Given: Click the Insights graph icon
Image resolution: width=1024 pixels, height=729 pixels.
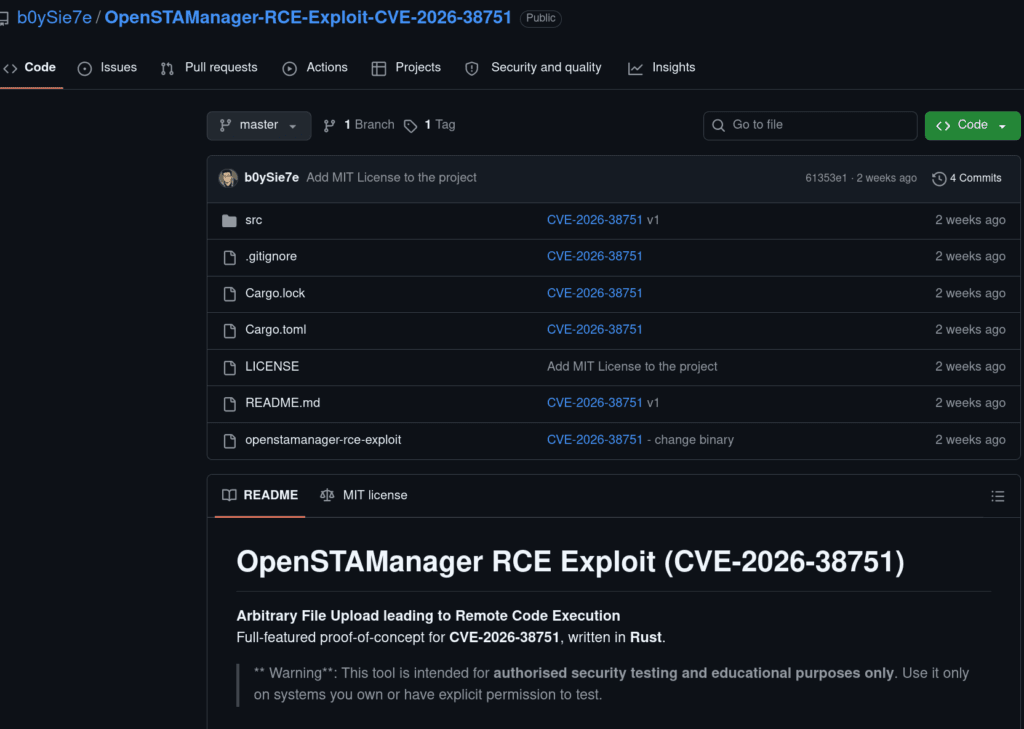Looking at the screenshot, I should (635, 69).
